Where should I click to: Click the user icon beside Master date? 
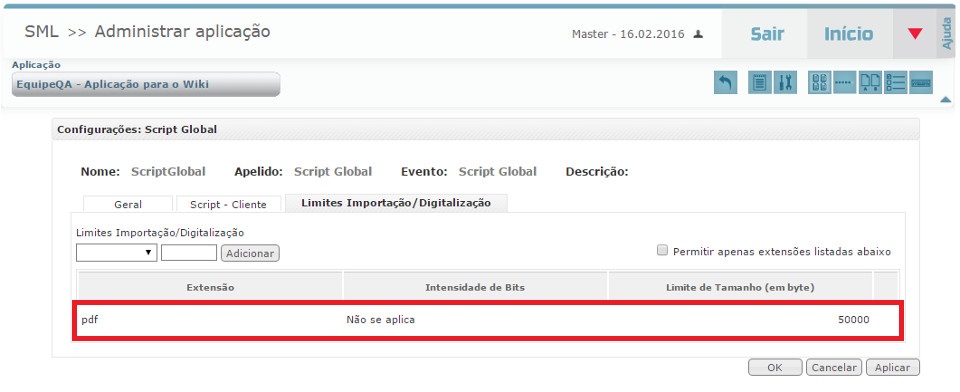point(698,34)
